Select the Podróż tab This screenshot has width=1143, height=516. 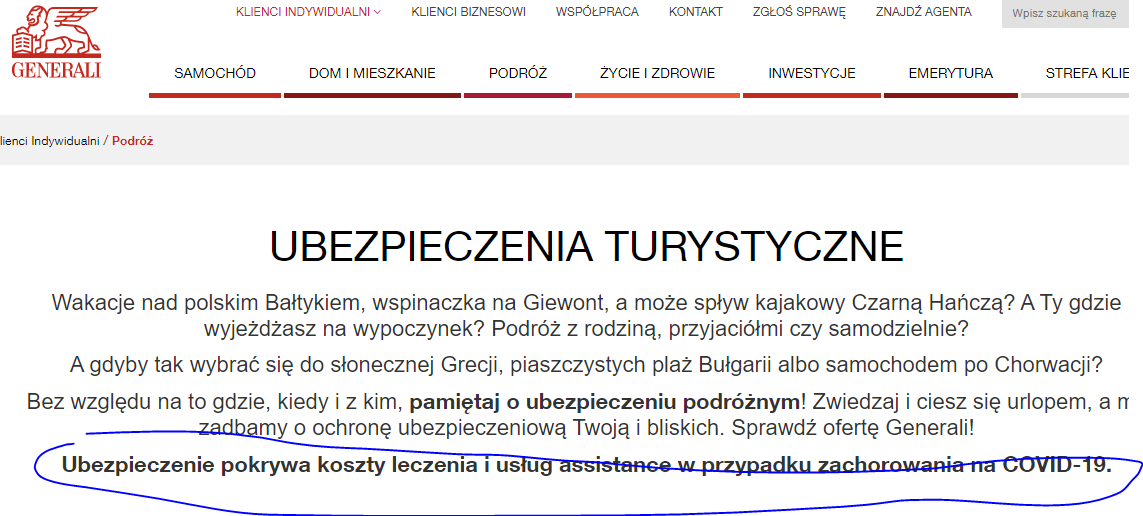tap(518, 74)
